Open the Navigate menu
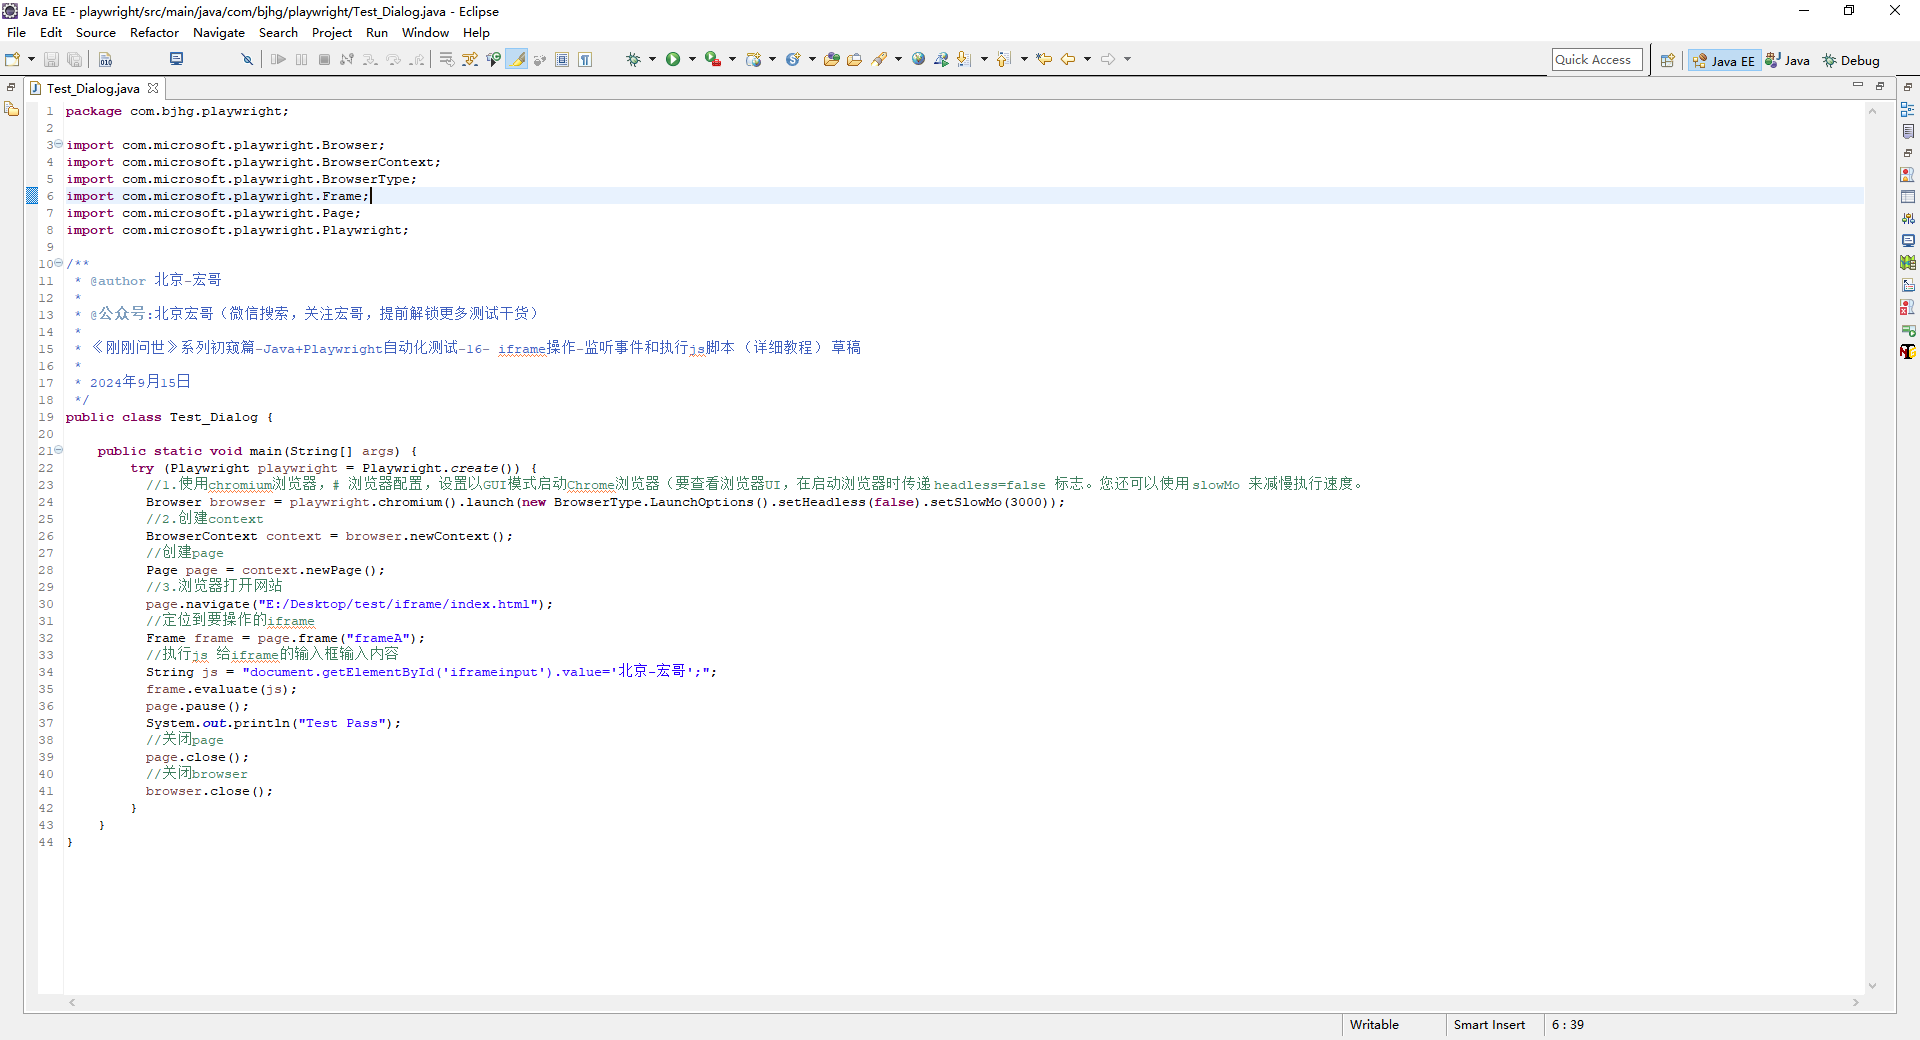1920x1040 pixels. point(219,33)
